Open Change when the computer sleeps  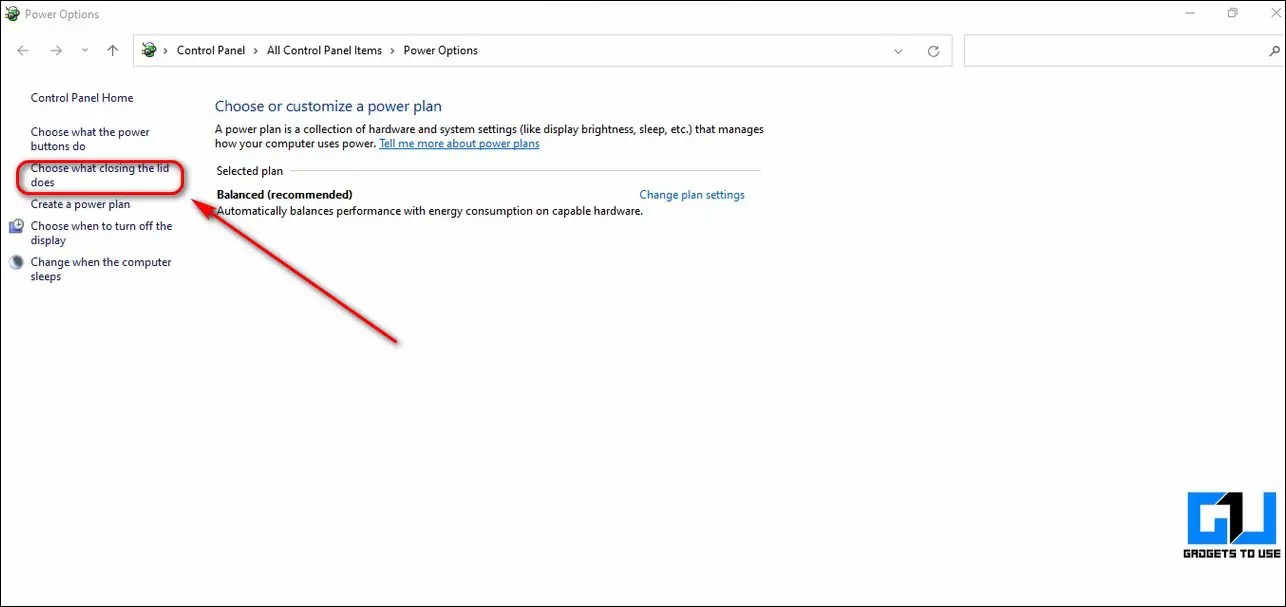pos(101,269)
